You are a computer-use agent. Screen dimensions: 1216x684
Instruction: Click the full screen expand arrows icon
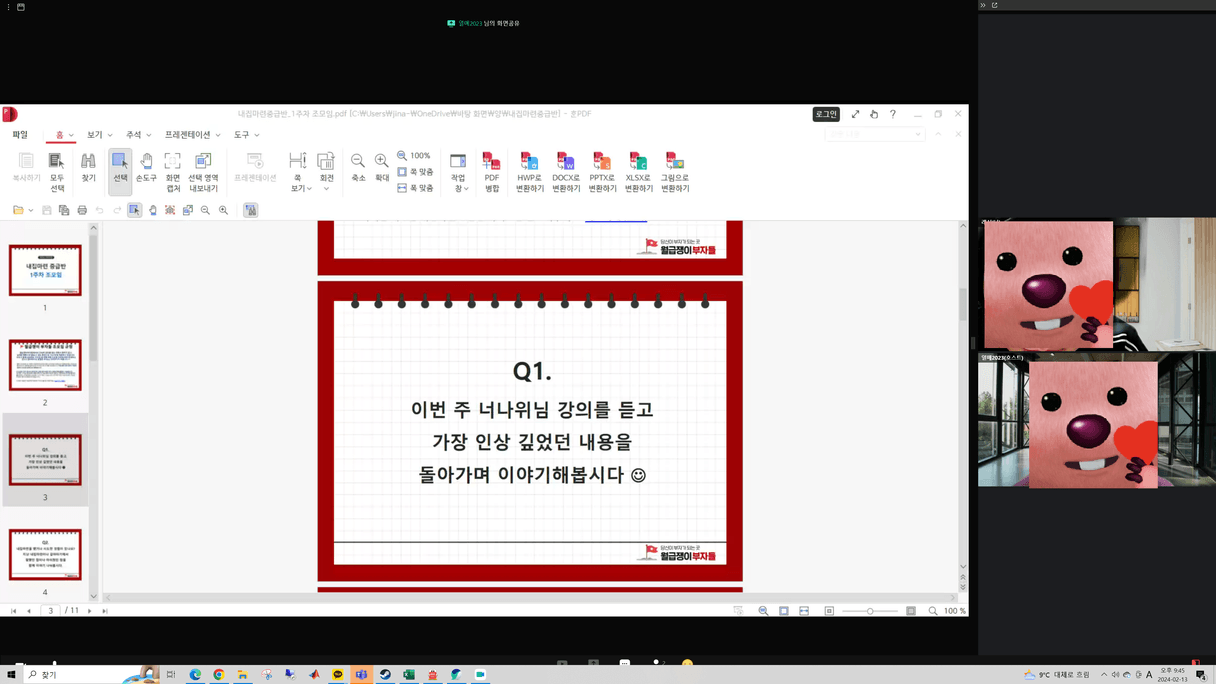point(855,114)
